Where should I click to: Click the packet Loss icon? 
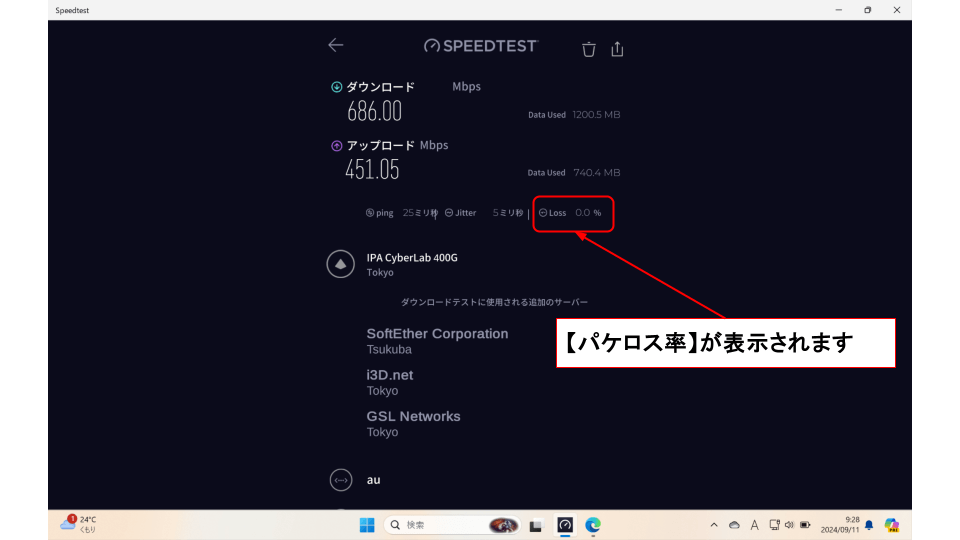point(543,213)
